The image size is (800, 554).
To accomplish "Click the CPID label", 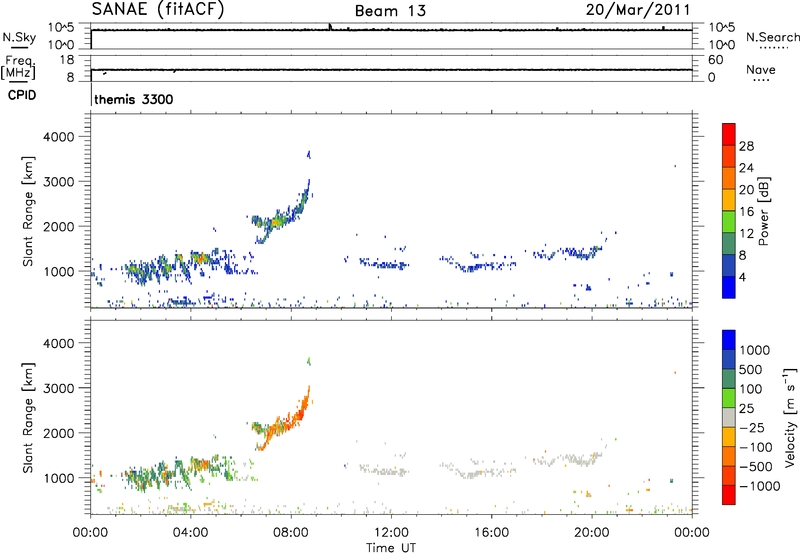I will [22, 95].
